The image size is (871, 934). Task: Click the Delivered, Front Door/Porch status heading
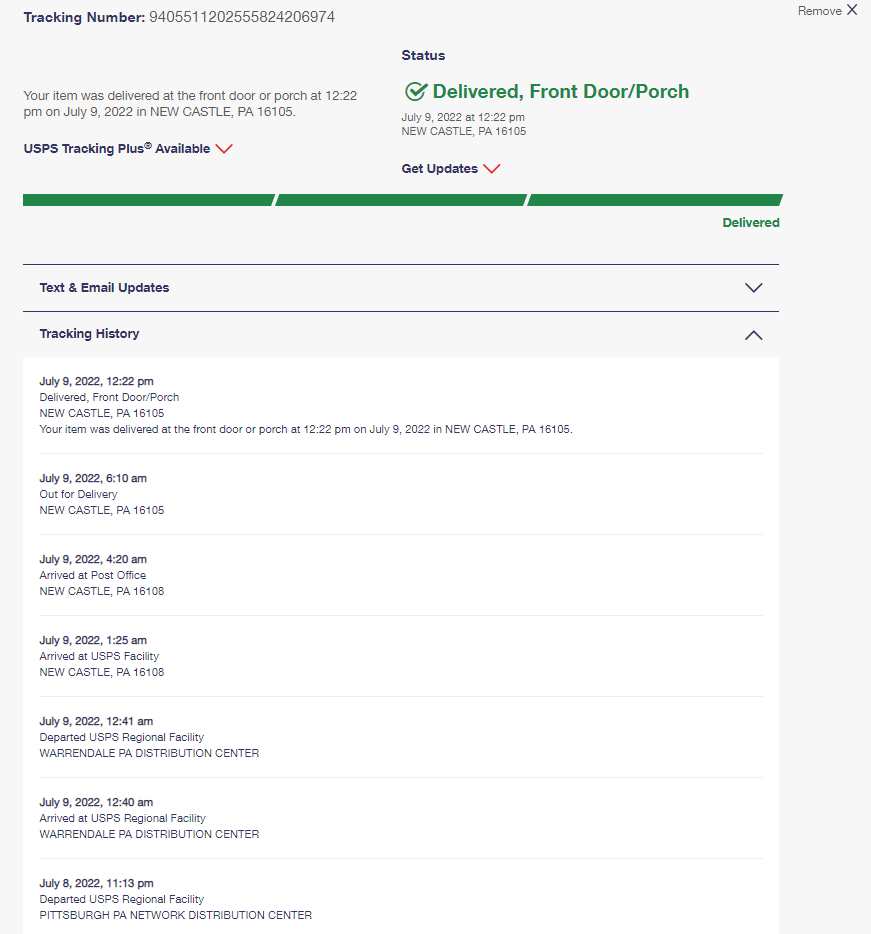pos(560,92)
